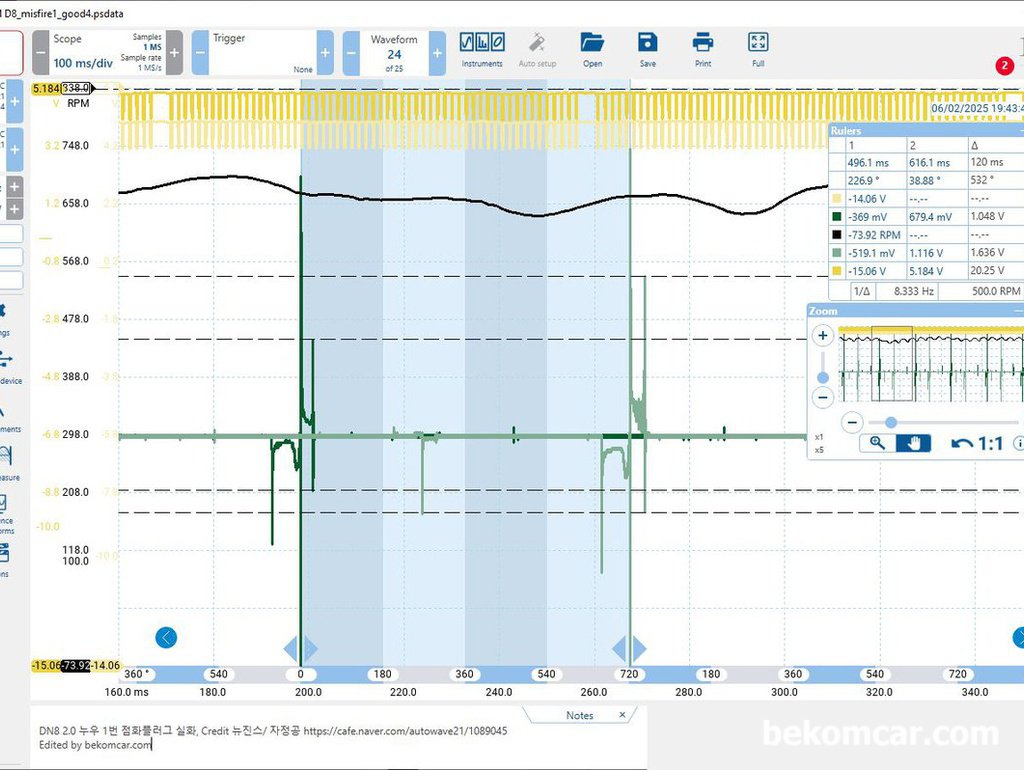Click the 226.9 ° phase value
Viewport: 1024px width, 770px height.
(x=863, y=180)
